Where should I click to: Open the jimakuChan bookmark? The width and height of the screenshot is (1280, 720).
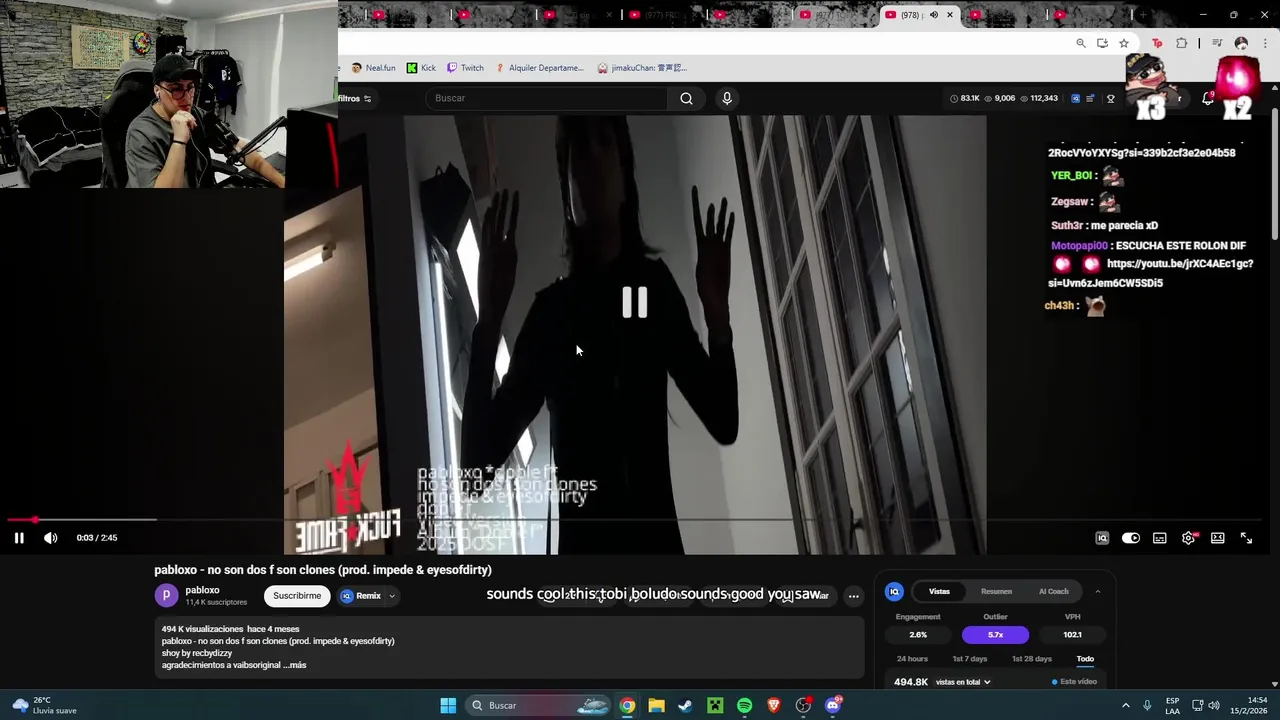pyautogui.click(x=642, y=68)
